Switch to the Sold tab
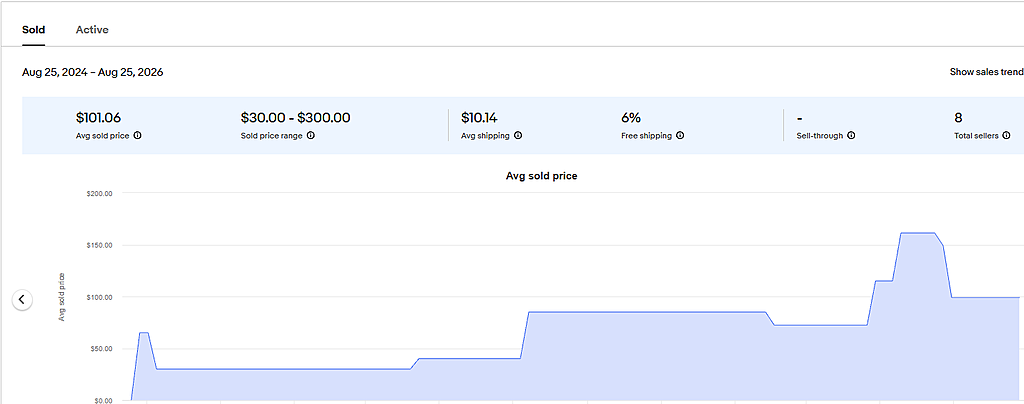1024x404 pixels. pos(33,30)
